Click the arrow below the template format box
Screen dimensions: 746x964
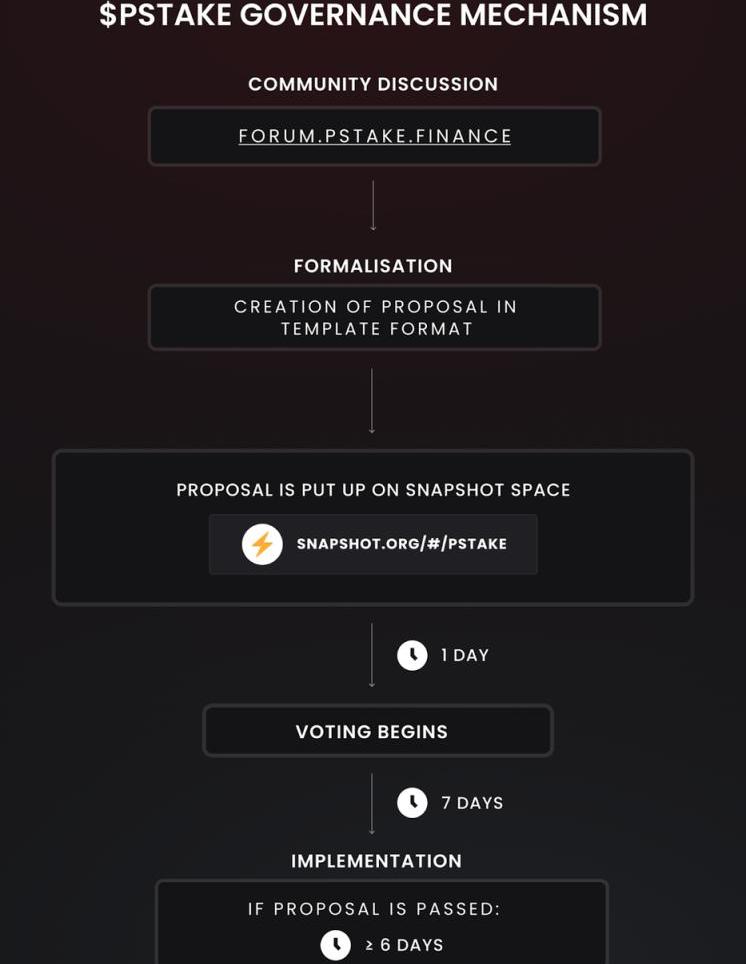(372, 400)
